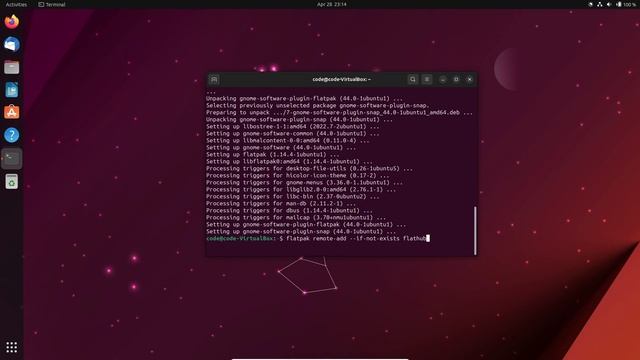
Task: Click the new tab button in Terminal
Action: point(214,79)
